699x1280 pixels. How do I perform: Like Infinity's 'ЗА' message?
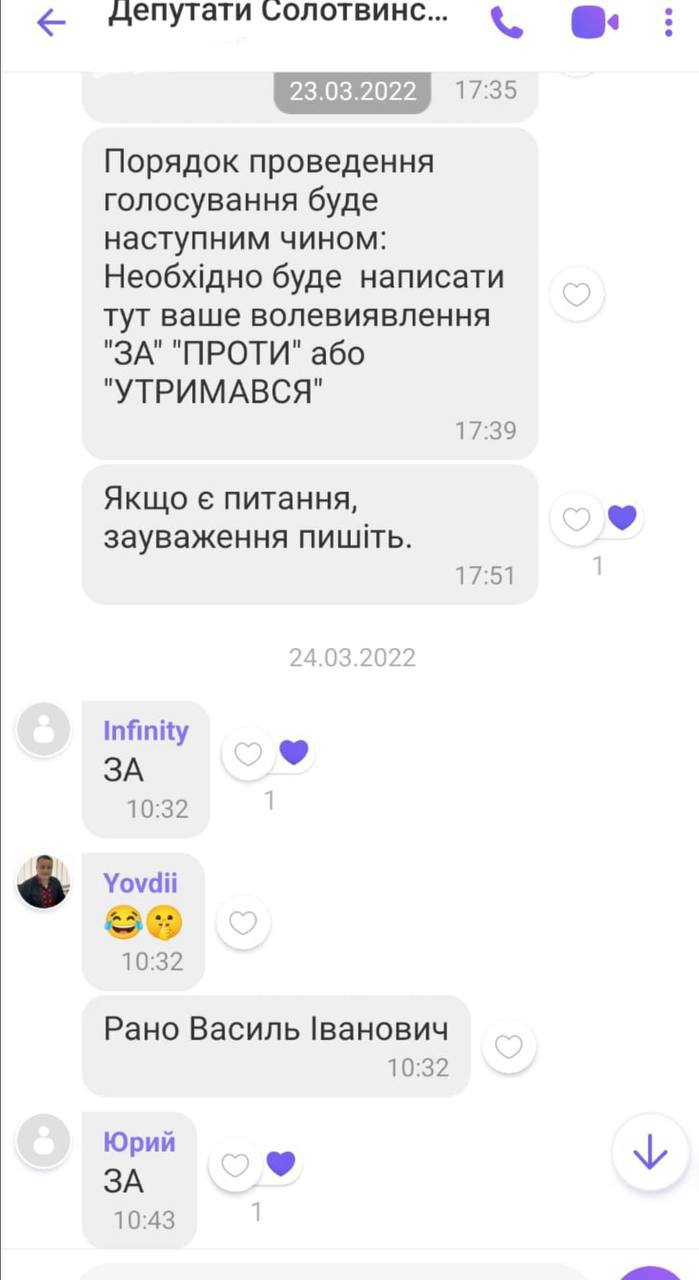(248, 753)
